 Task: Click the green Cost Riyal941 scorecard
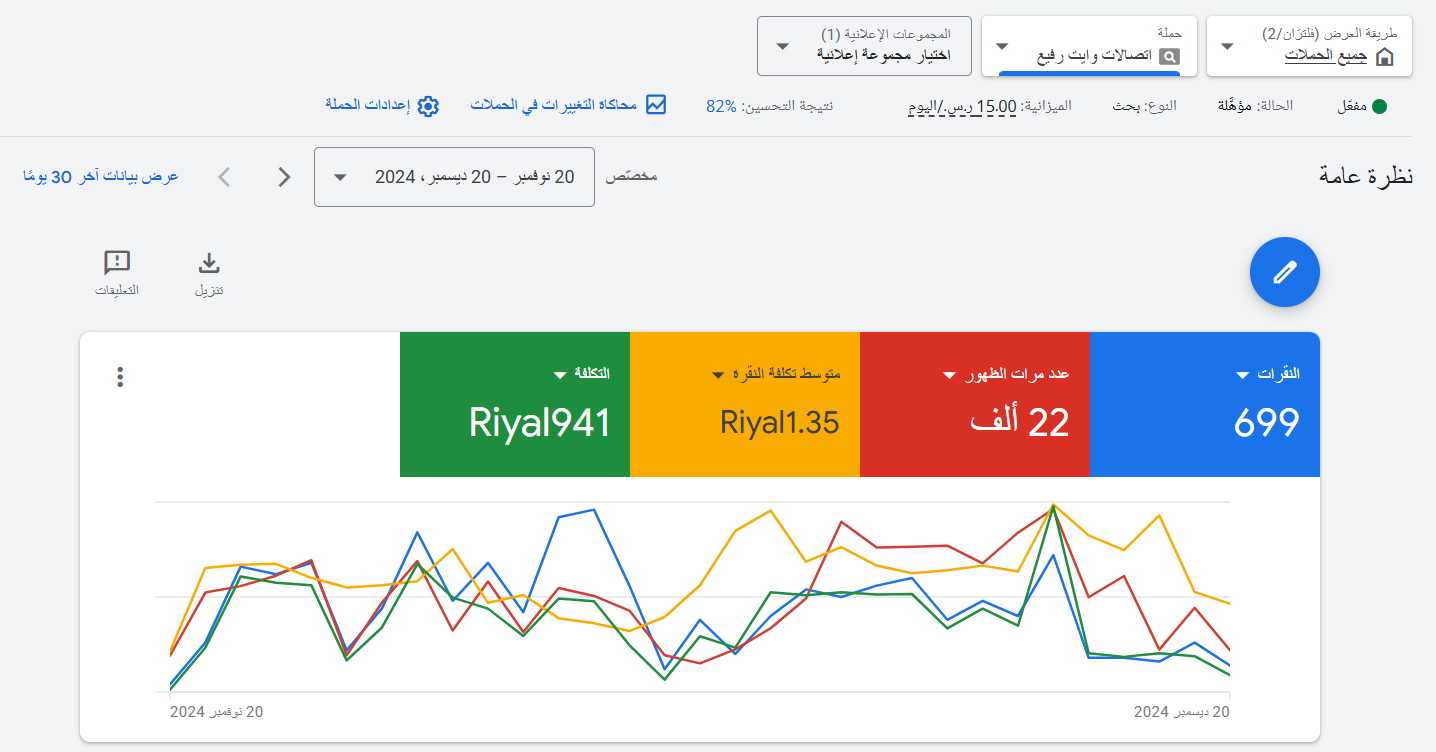coord(515,404)
